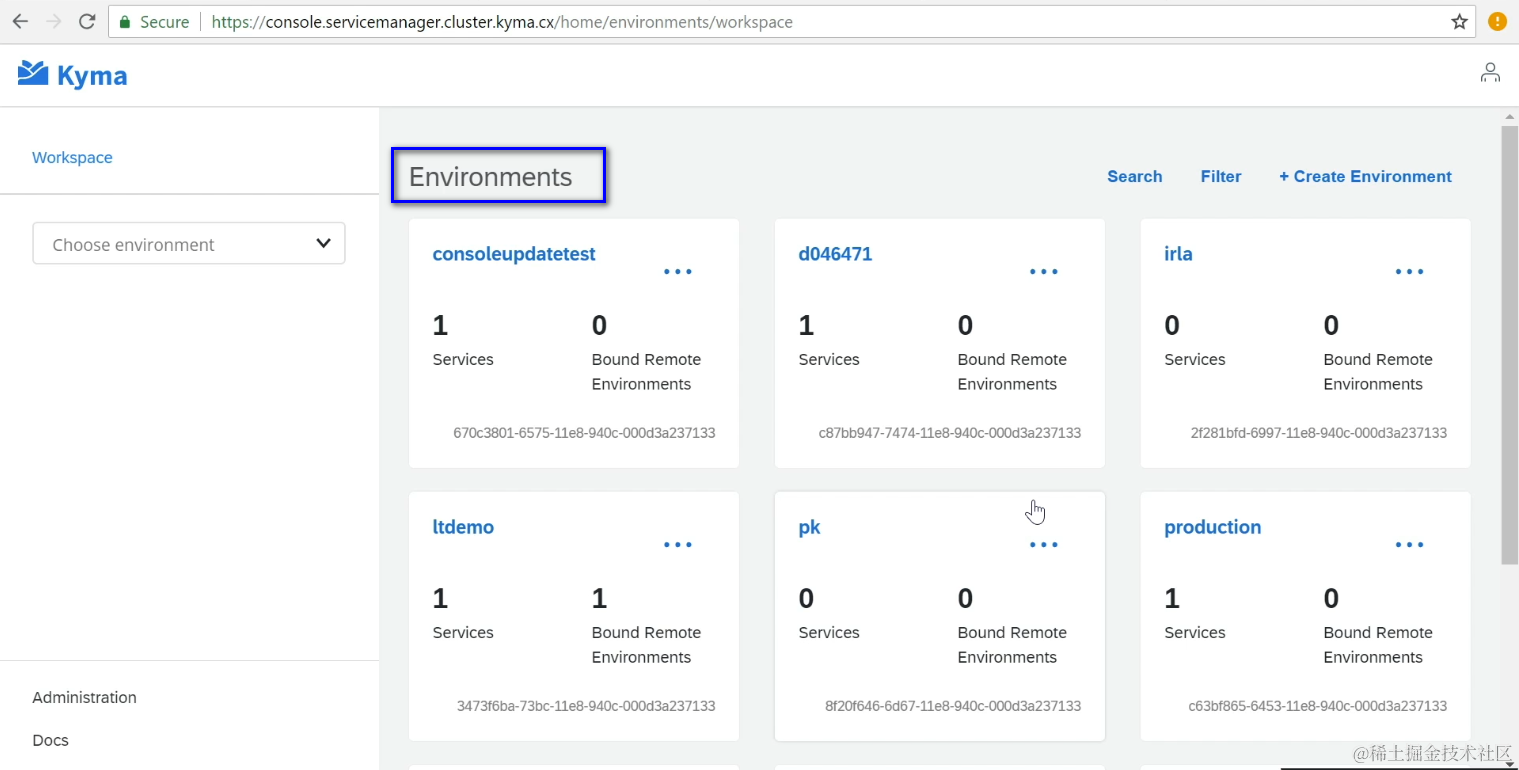Open more options for consoleupdatetest
This screenshot has height=770, width=1519.
[678, 272]
